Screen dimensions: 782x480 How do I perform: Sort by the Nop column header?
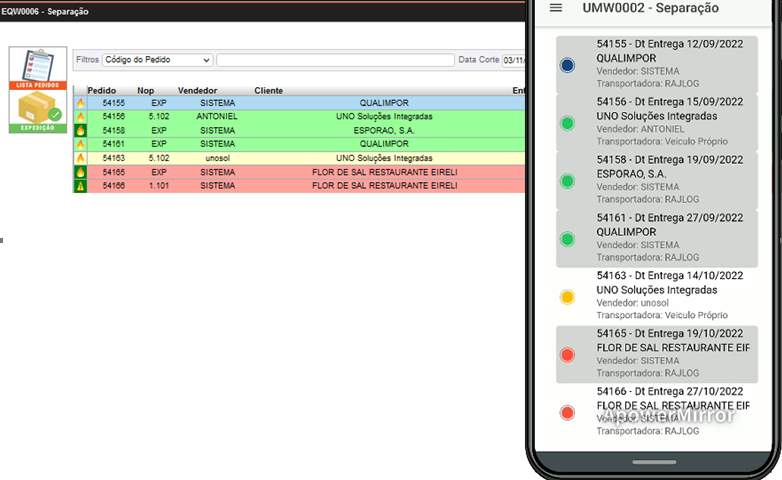[x=146, y=90]
